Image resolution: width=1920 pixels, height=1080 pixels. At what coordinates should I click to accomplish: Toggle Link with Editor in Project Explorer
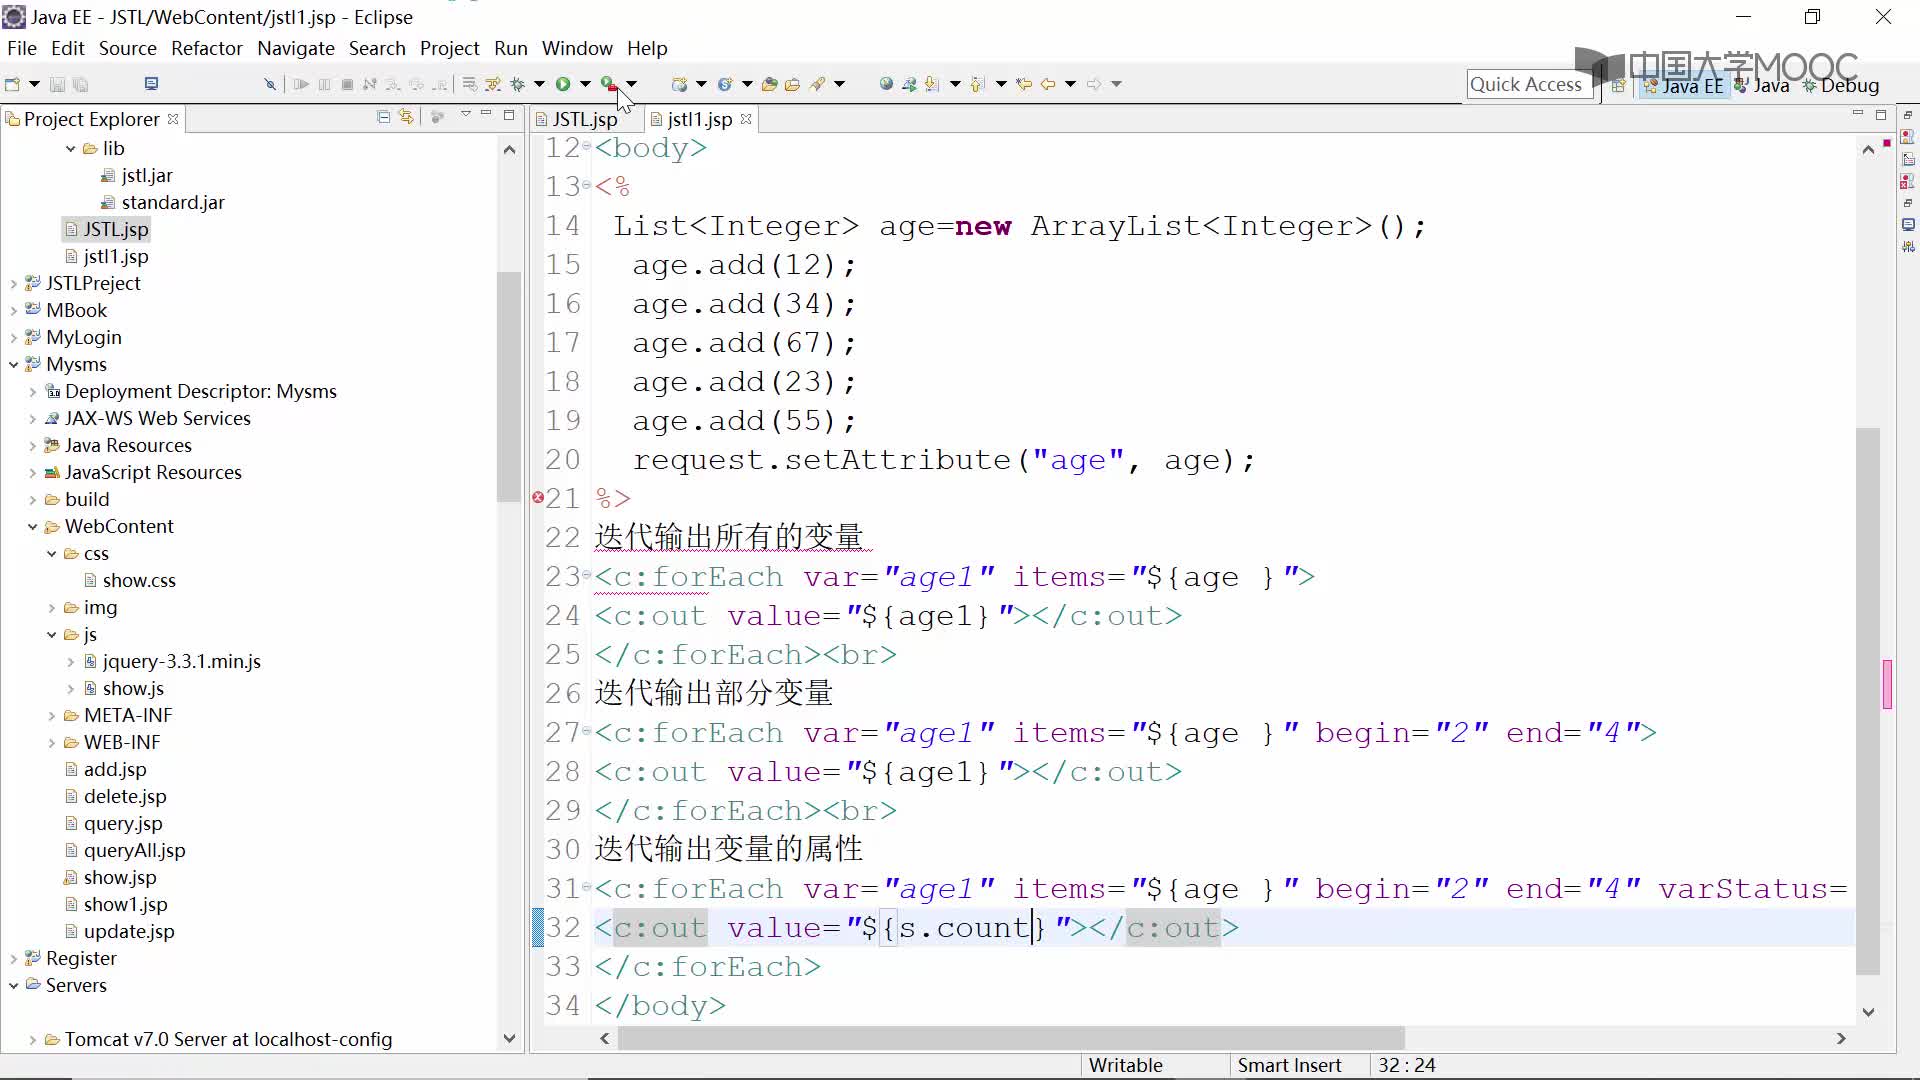406,117
